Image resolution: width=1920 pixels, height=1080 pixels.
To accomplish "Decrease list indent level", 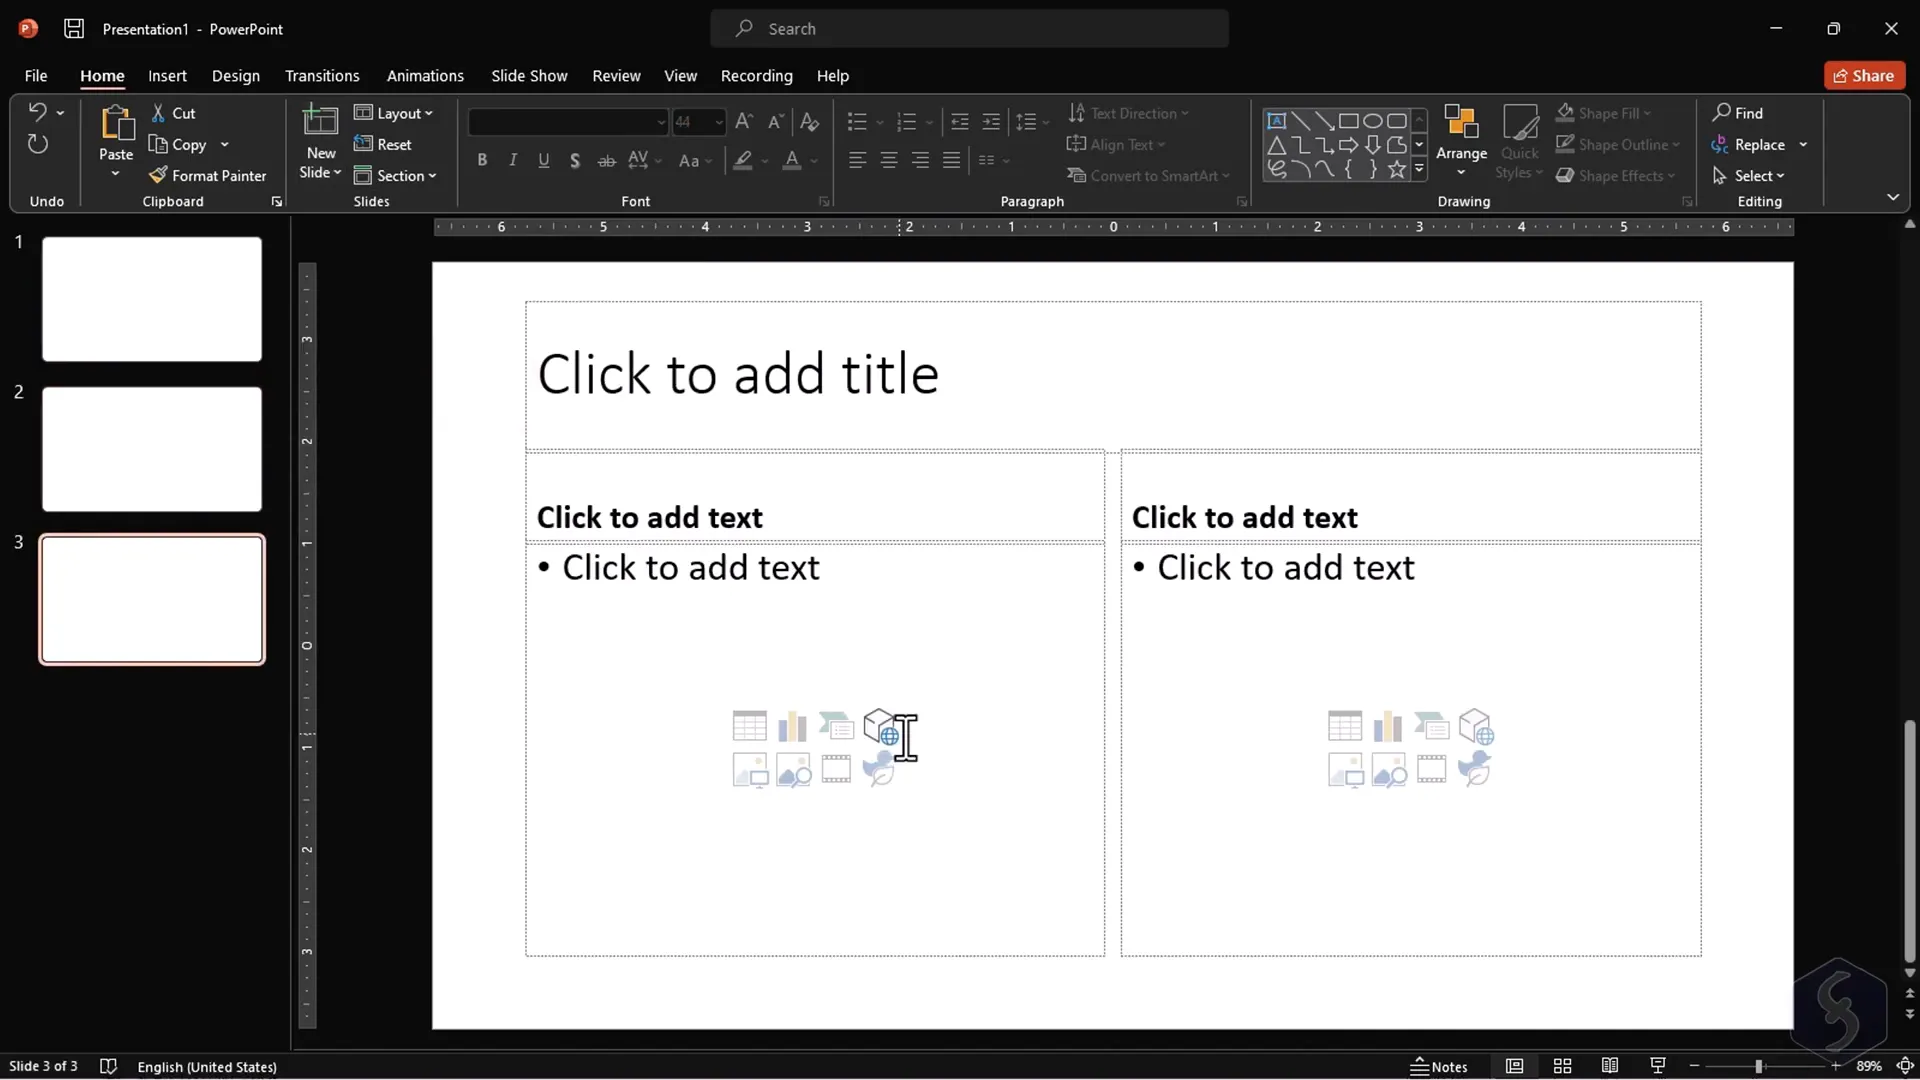I will click(x=959, y=122).
